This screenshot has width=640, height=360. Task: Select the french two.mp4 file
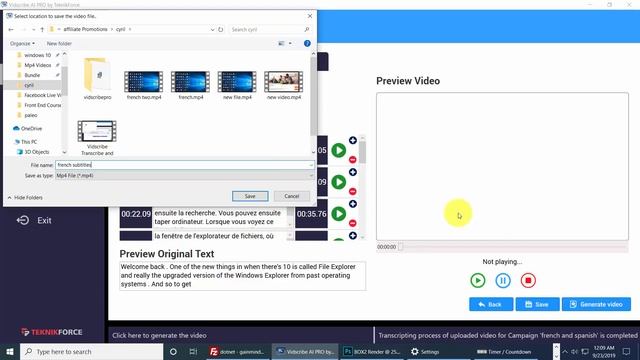click(144, 85)
